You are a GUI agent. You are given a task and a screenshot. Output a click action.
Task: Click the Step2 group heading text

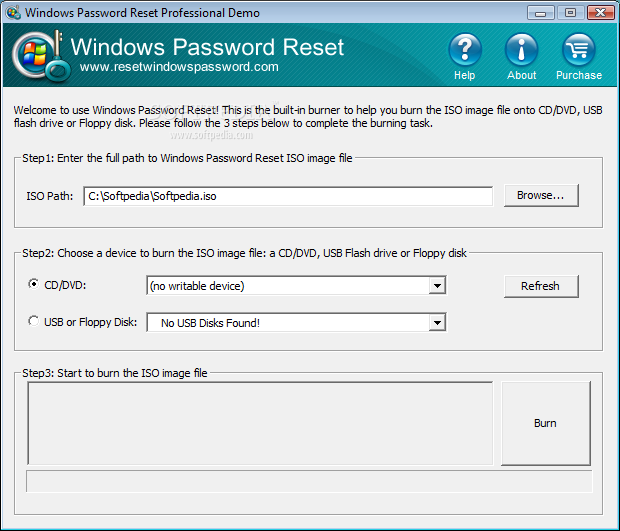244,253
